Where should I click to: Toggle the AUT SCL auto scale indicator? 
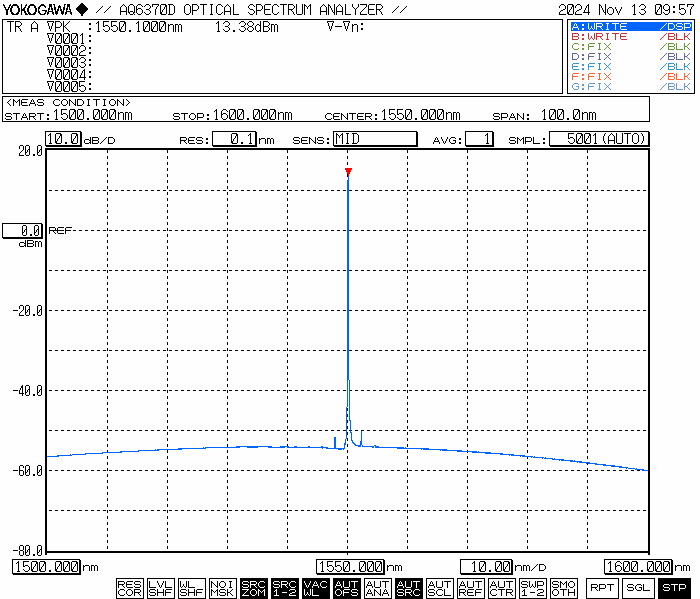coord(440,588)
